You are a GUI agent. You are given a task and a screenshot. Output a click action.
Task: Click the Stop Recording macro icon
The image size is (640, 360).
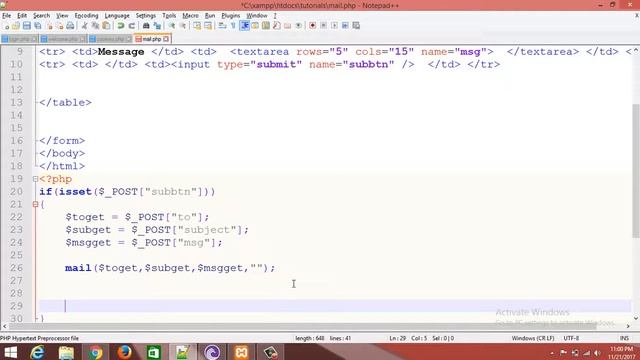[323, 26]
